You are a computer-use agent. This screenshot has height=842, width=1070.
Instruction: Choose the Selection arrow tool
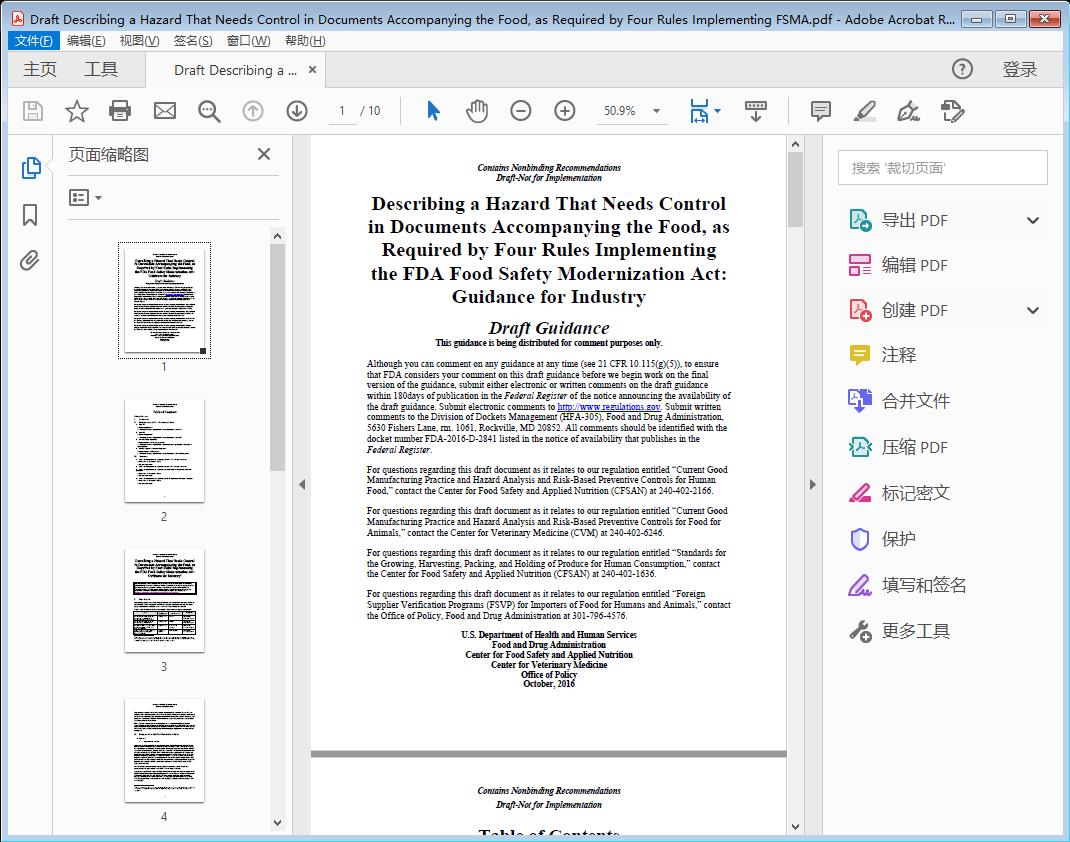pos(433,111)
